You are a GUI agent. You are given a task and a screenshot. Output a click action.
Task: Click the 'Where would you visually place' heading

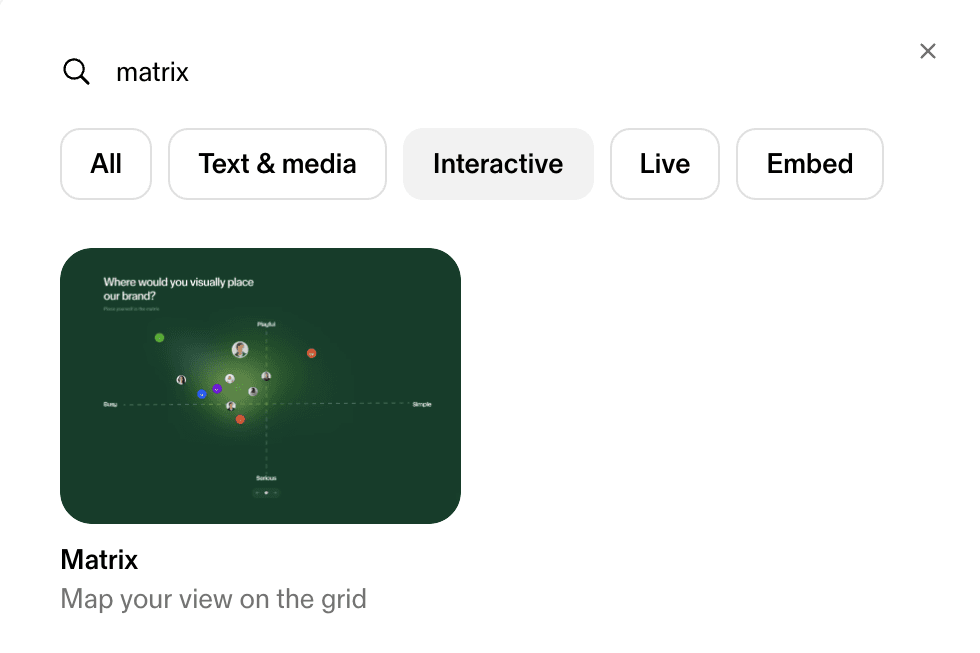point(179,282)
